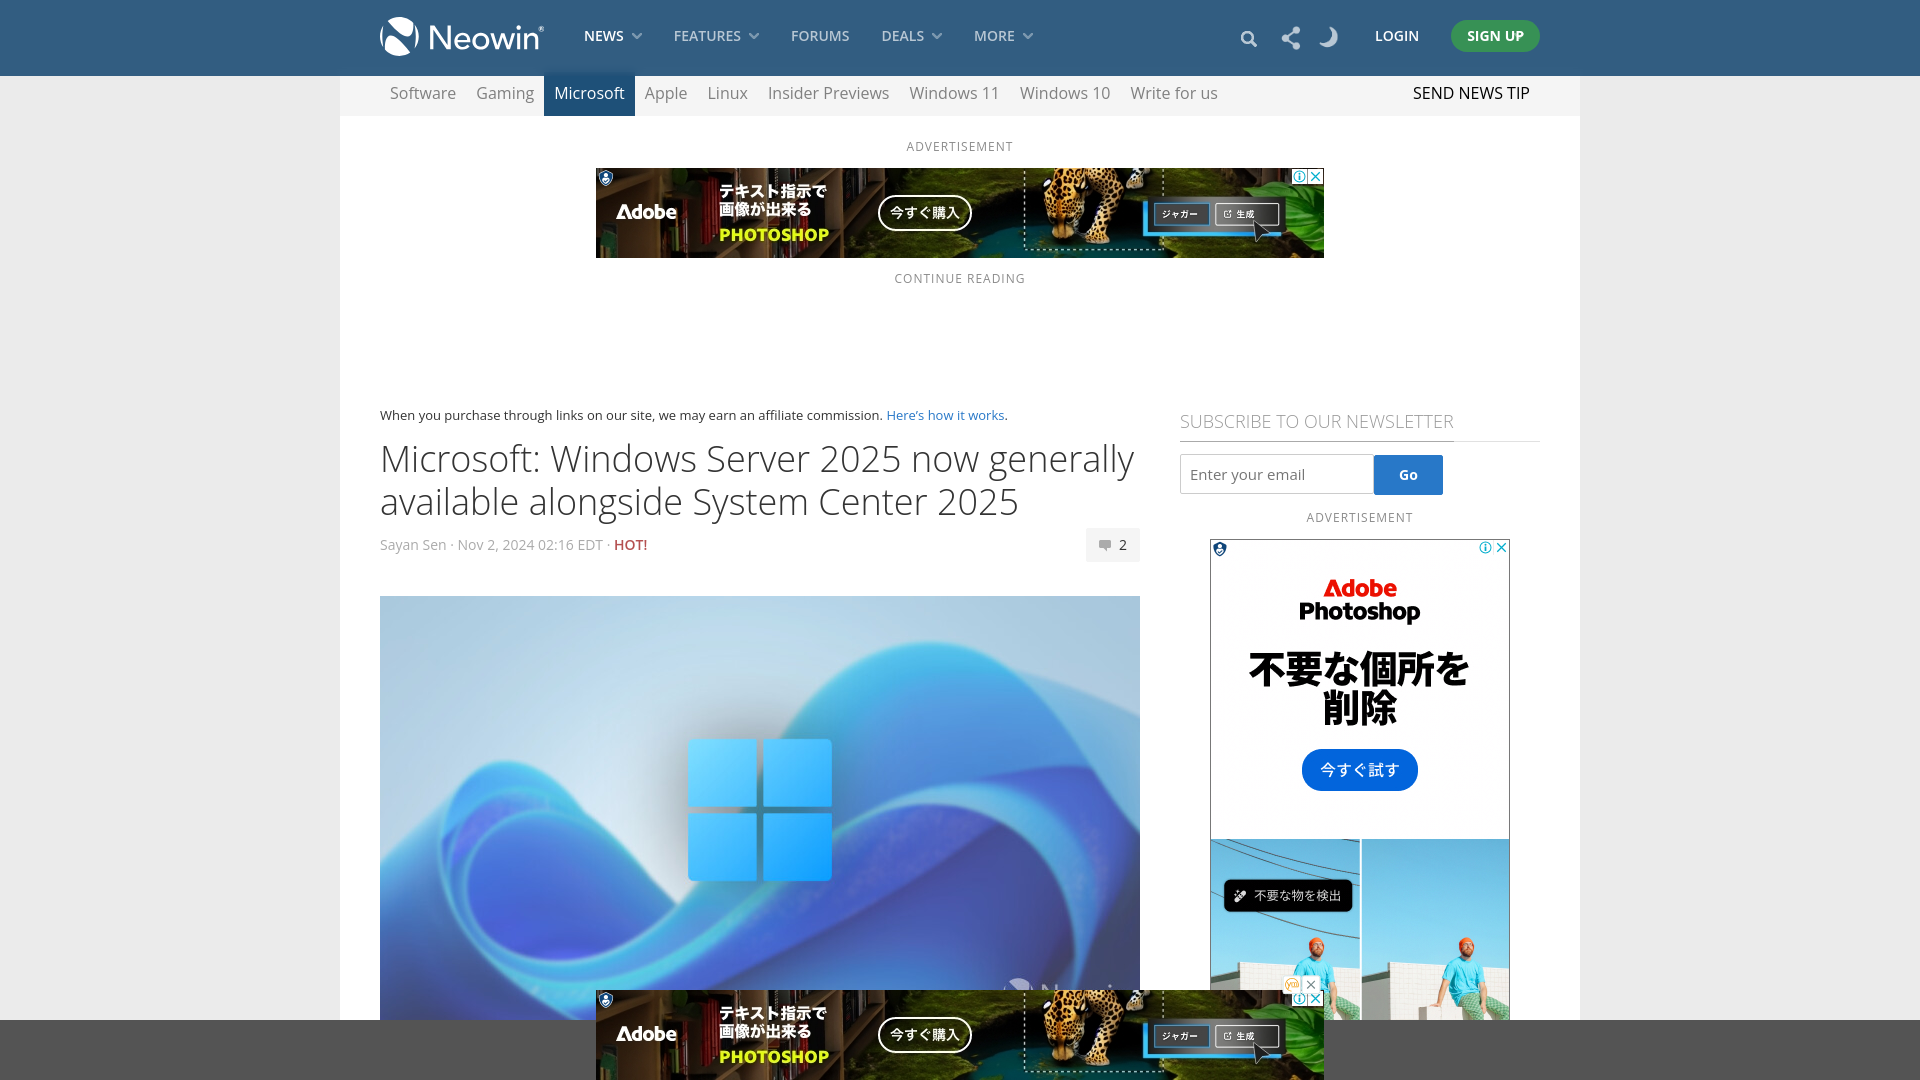Select the Microsoft tab
The width and height of the screenshot is (1920, 1080).
tap(589, 92)
